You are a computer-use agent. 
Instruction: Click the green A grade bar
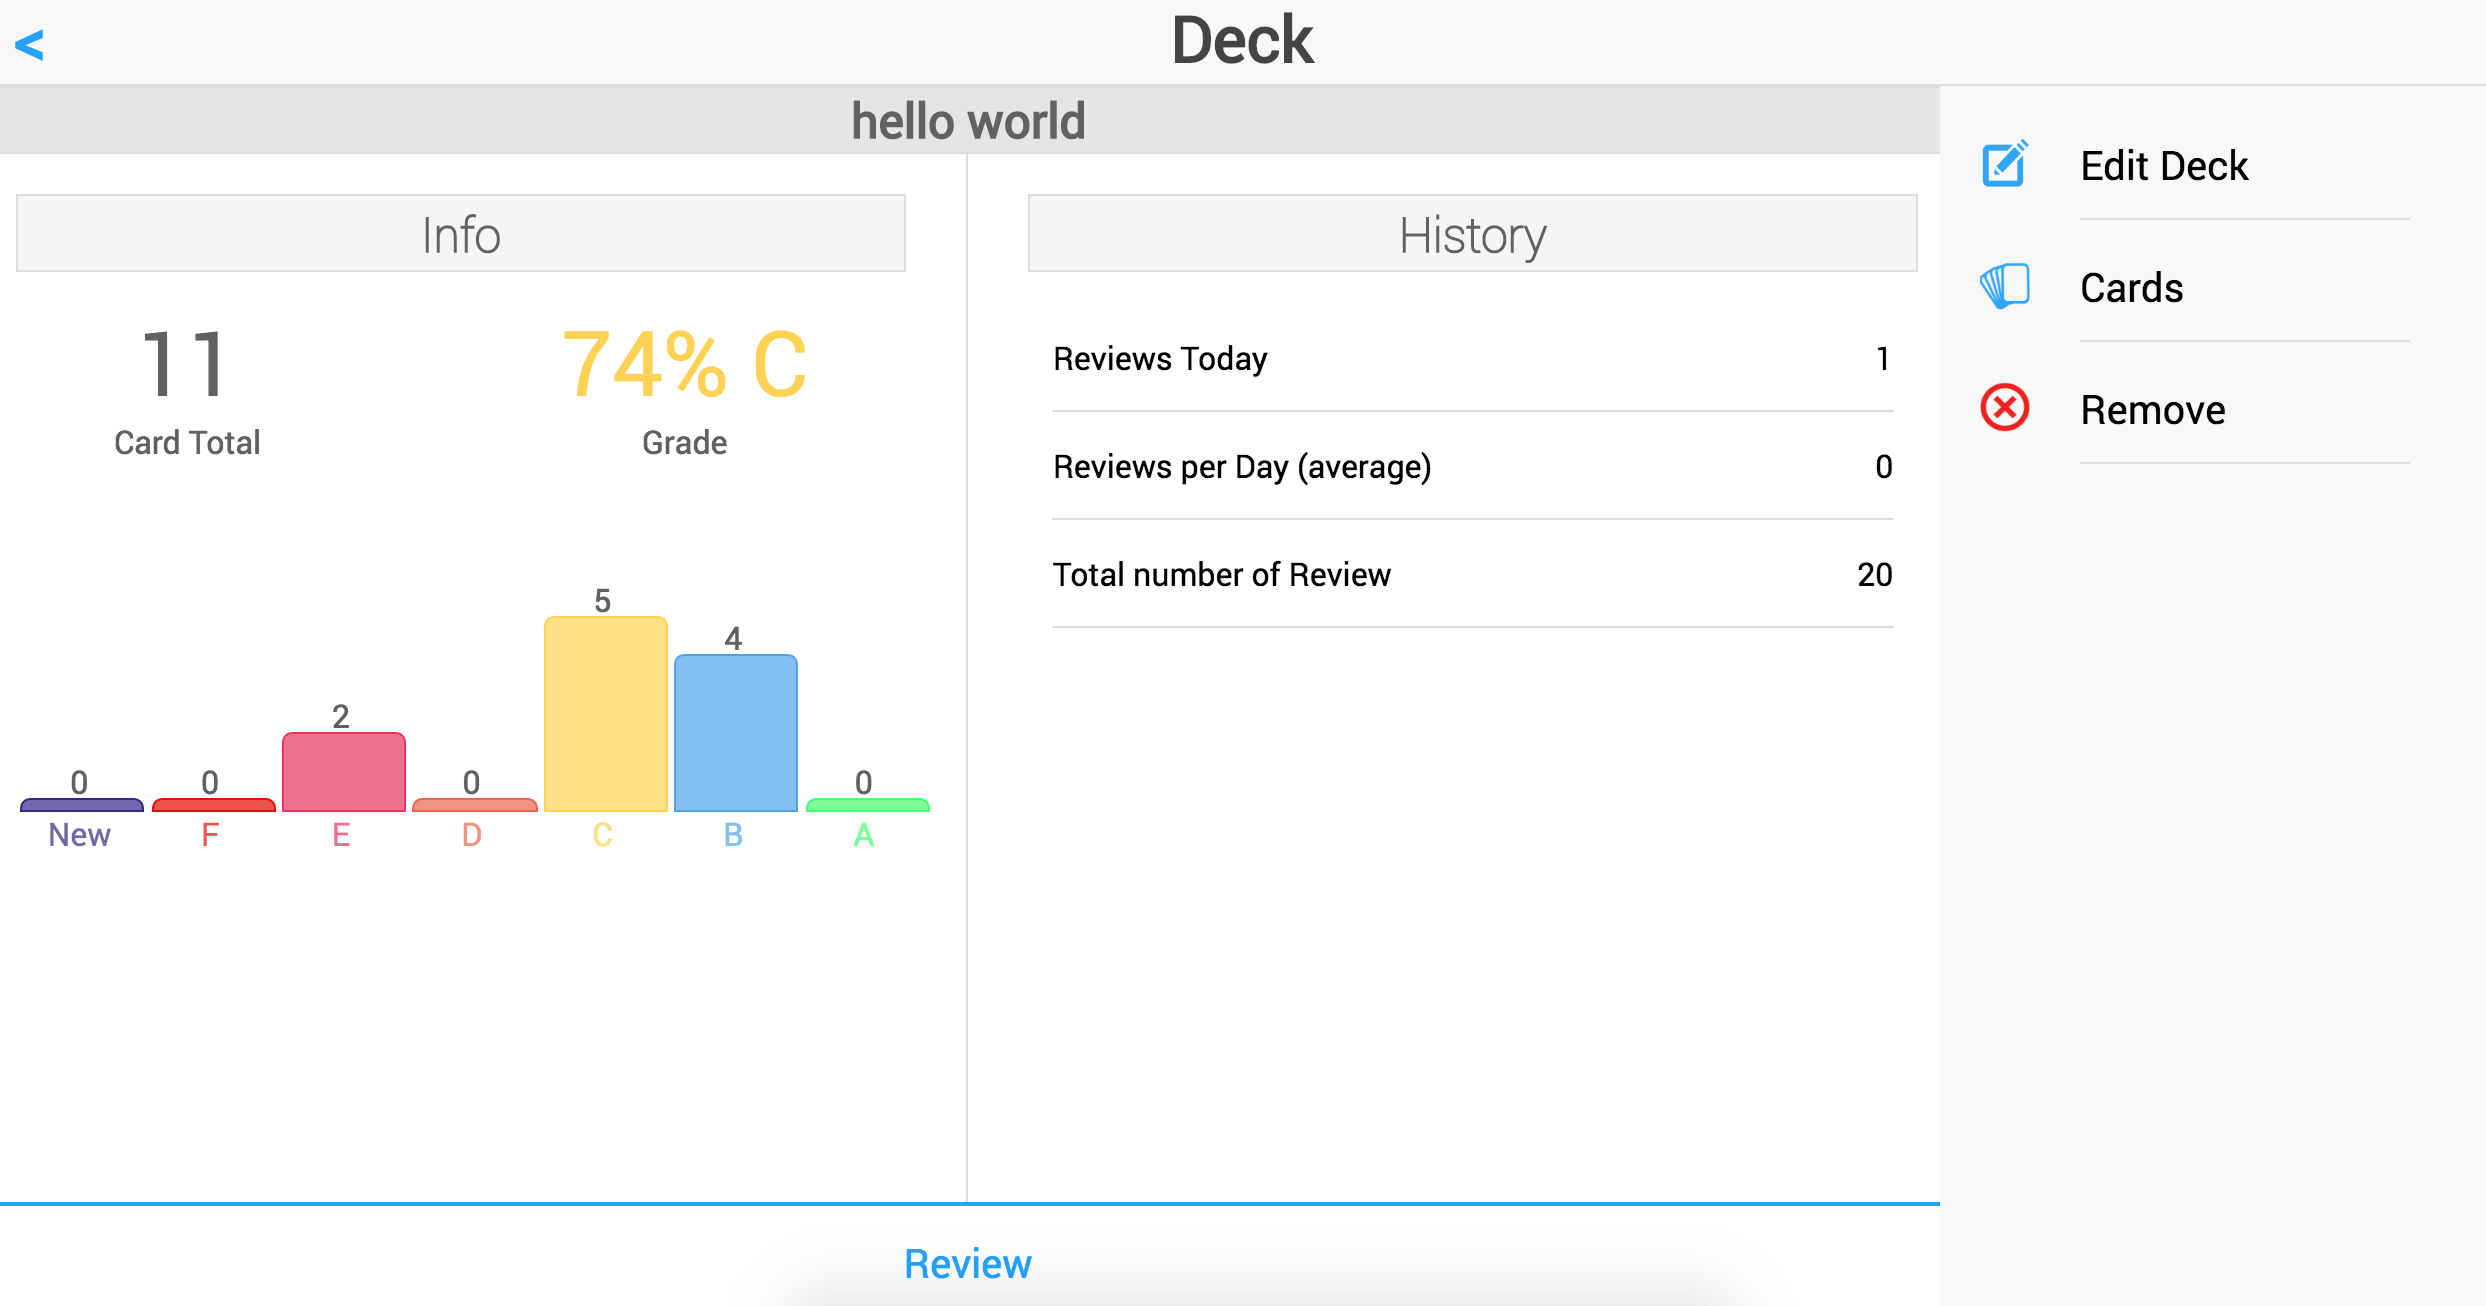(867, 804)
